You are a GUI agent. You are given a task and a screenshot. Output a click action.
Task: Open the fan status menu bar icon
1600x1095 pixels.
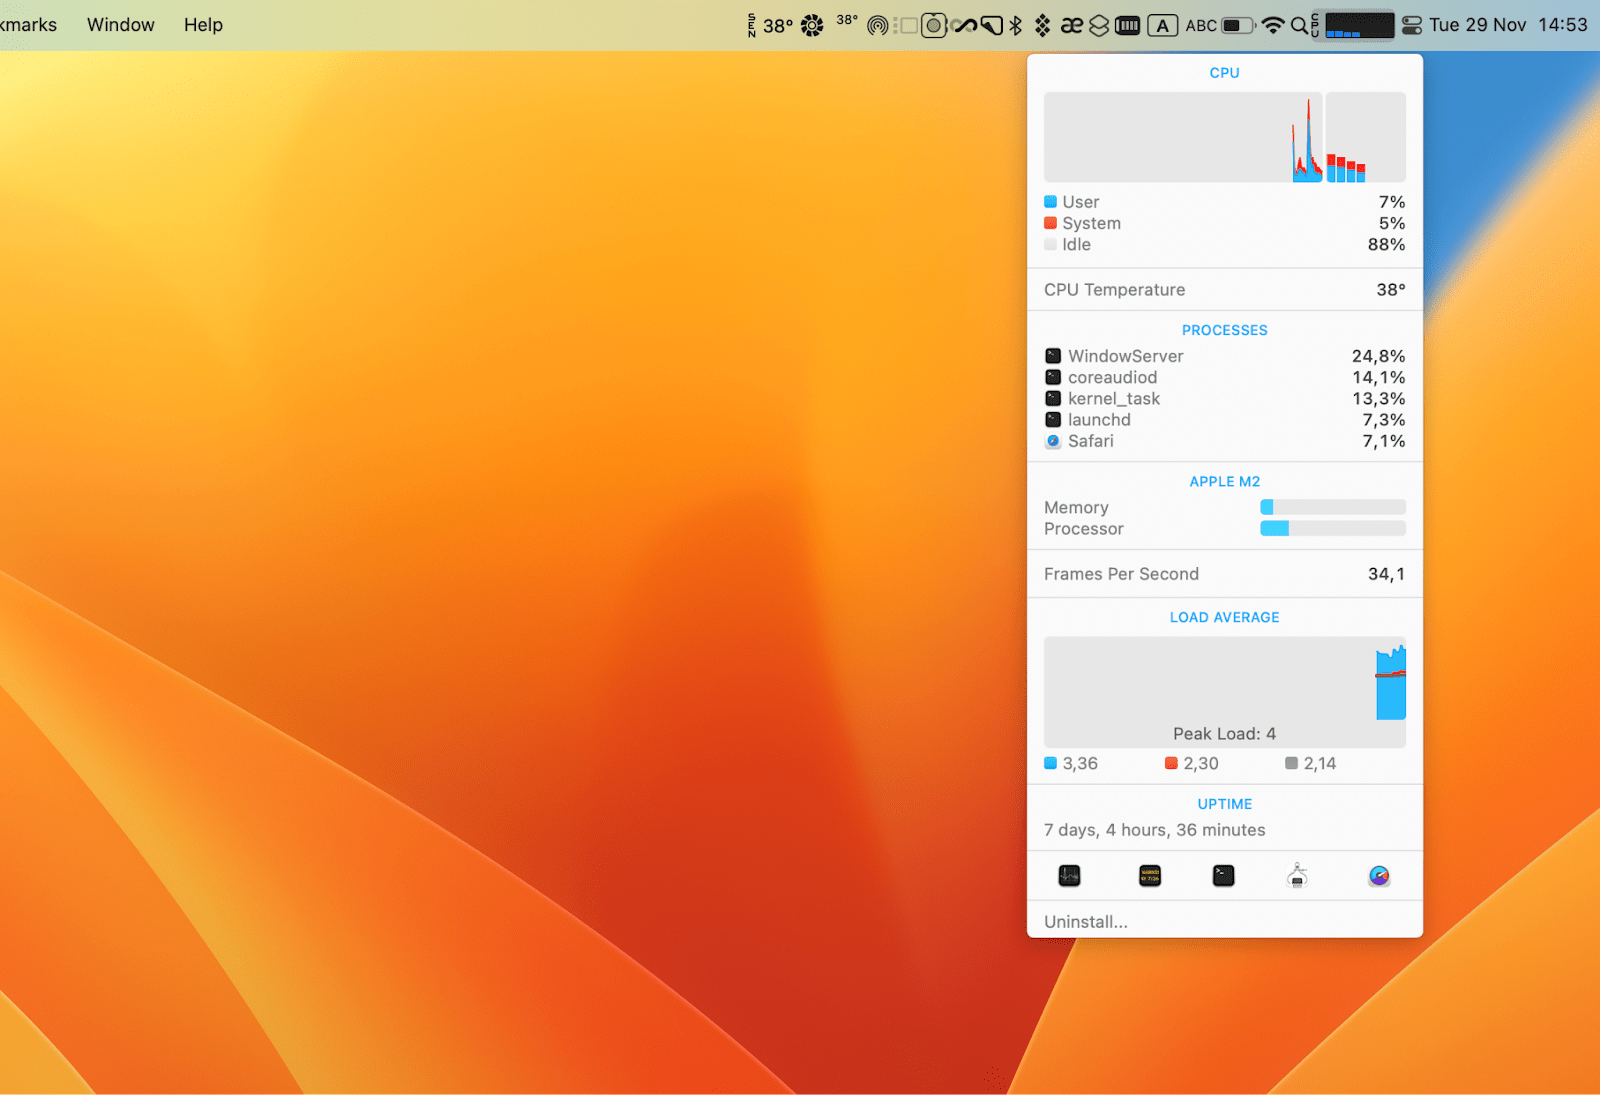click(x=812, y=25)
